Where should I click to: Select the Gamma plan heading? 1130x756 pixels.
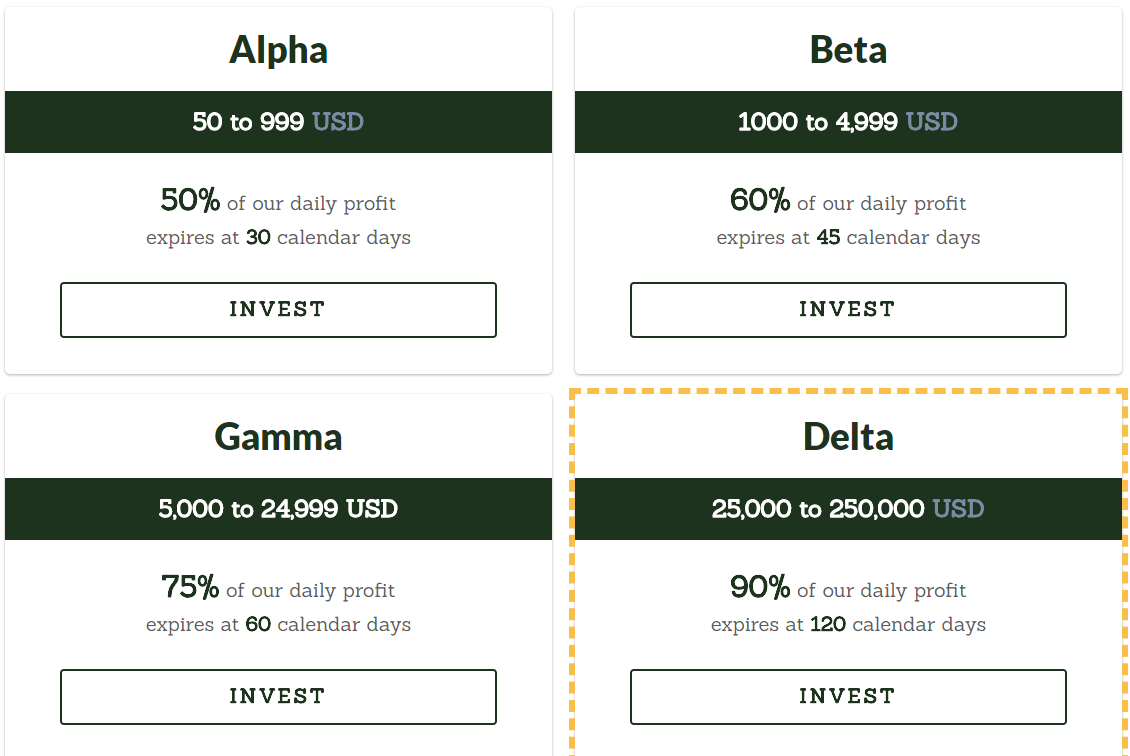[278, 437]
